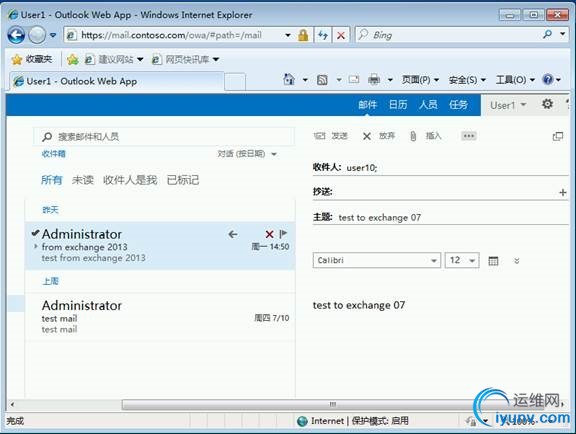Open the search provider dropdown arrow

(562, 35)
